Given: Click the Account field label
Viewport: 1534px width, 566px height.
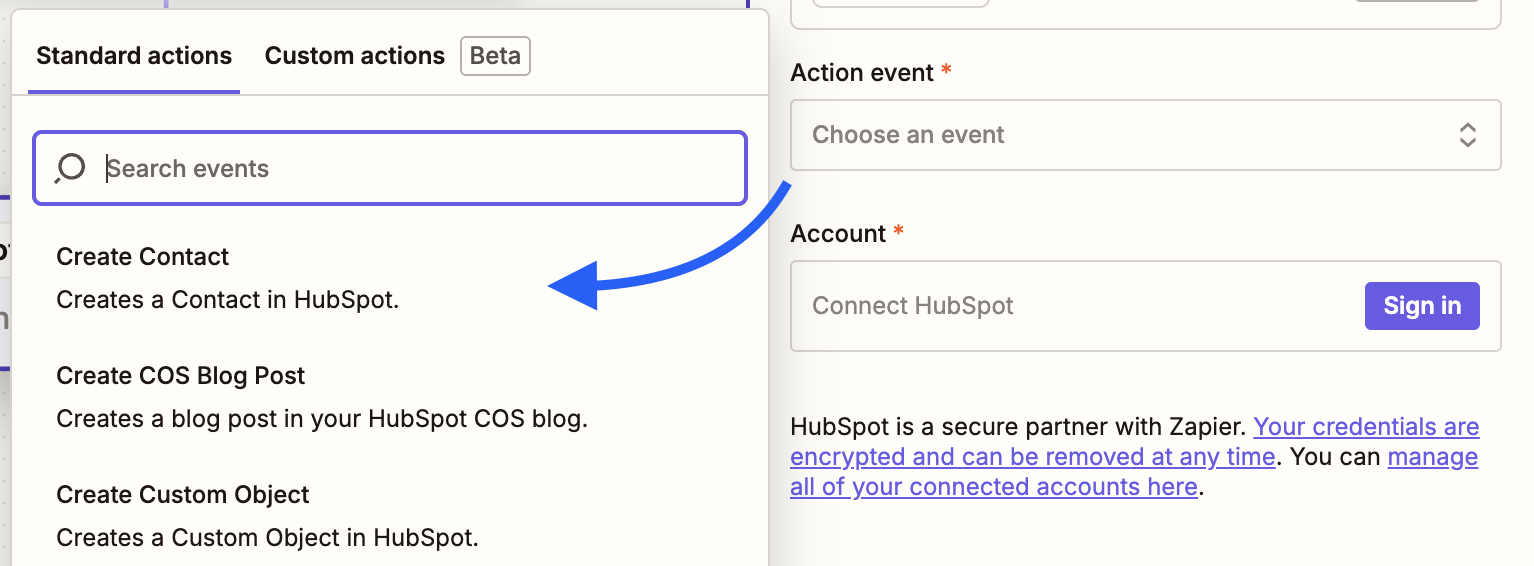Looking at the screenshot, I should click(838, 234).
